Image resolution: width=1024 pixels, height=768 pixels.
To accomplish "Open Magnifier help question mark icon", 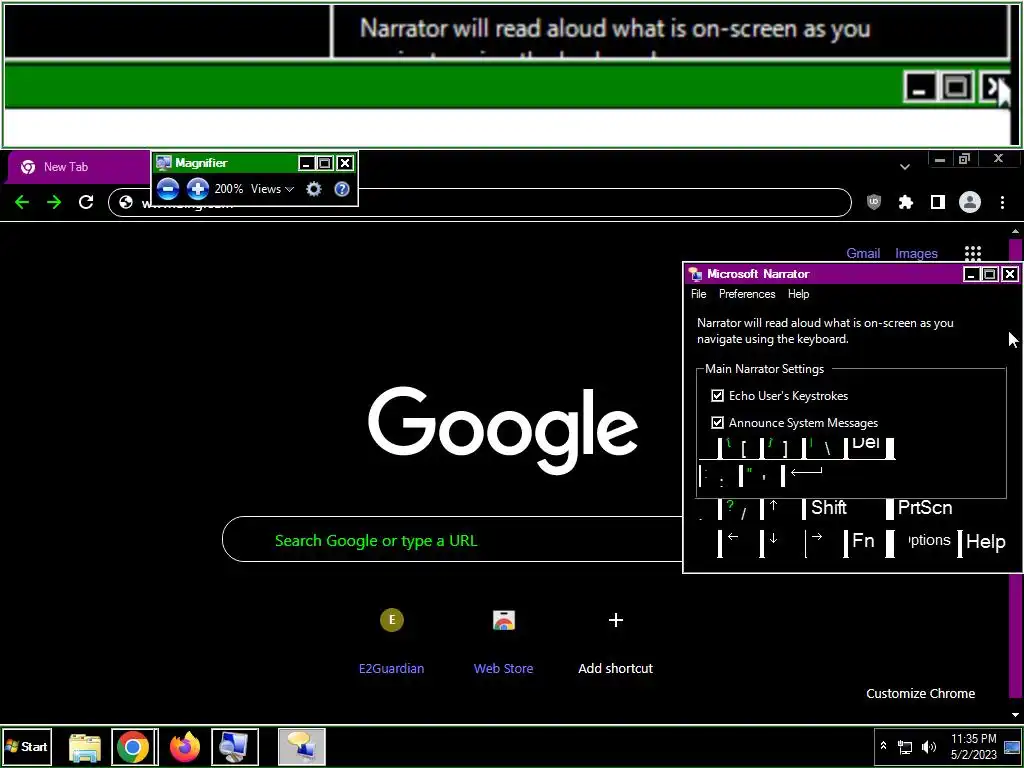I will point(342,189).
